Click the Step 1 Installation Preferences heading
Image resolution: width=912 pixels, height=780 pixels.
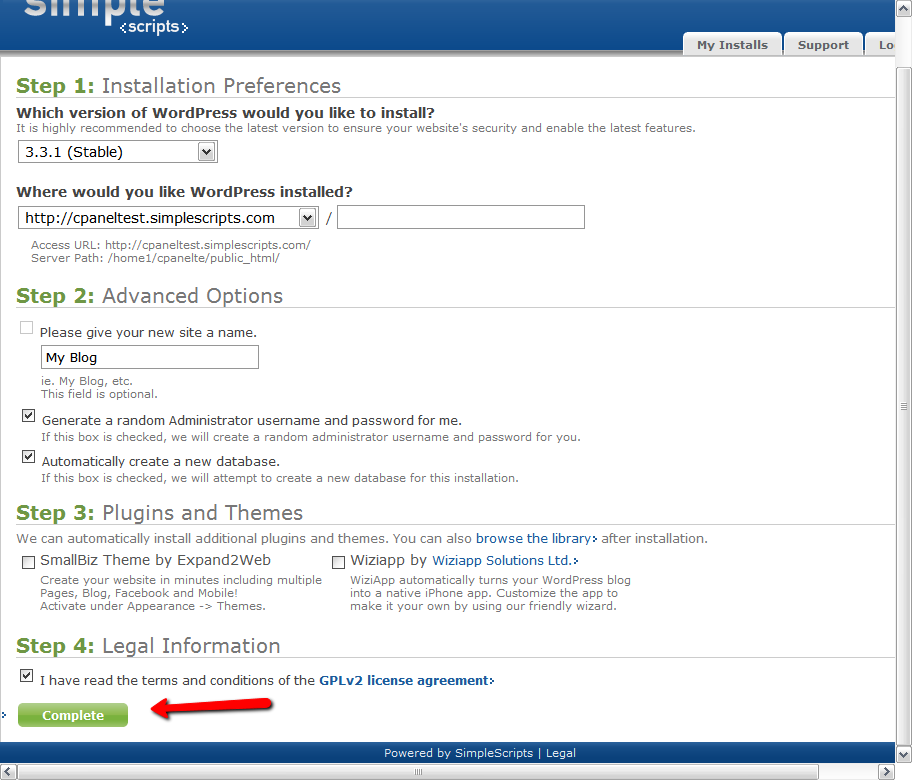(178, 86)
